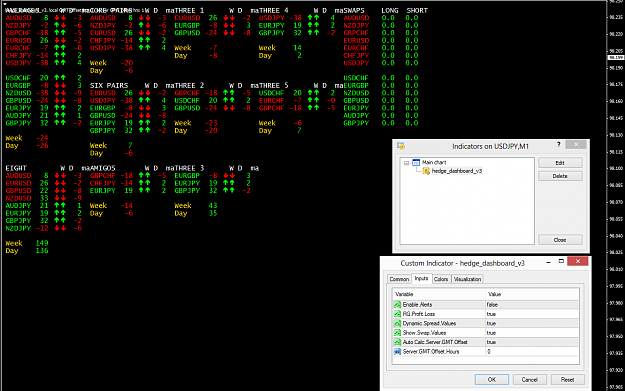Switch to the Inputs tab
The image size is (625, 391).
coord(421,278)
